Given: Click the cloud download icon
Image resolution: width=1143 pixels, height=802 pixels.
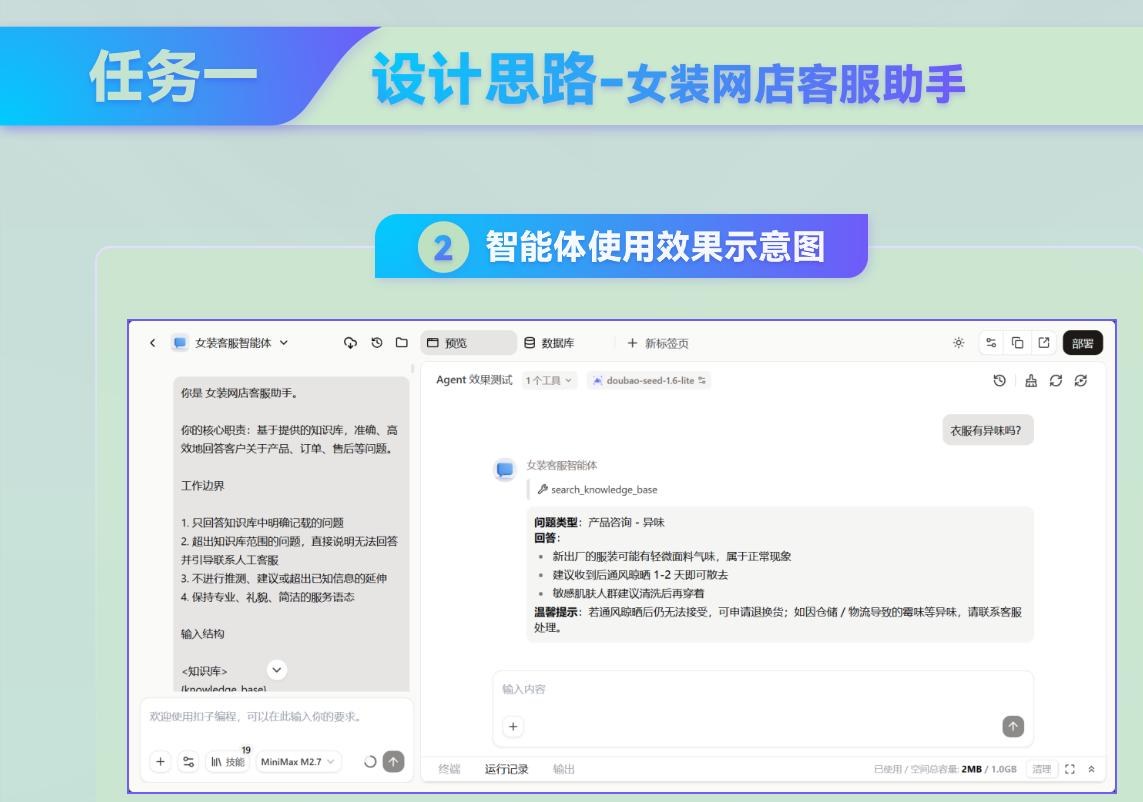Looking at the screenshot, I should [x=351, y=343].
